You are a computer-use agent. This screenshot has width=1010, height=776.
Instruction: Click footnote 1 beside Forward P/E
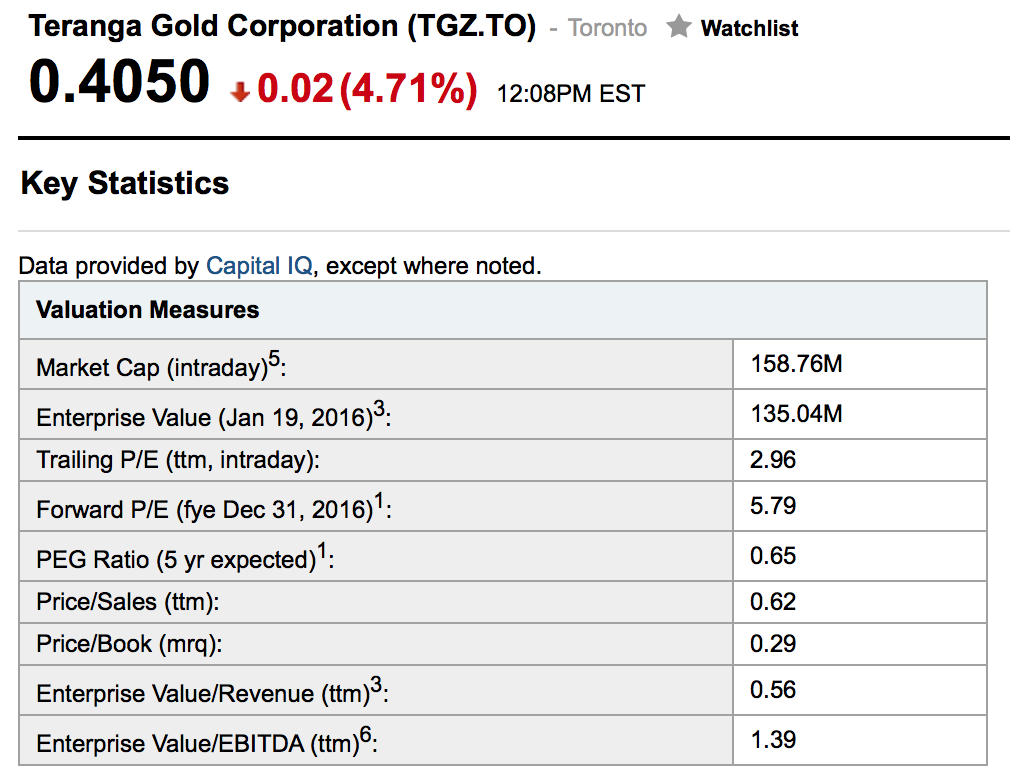(378, 502)
